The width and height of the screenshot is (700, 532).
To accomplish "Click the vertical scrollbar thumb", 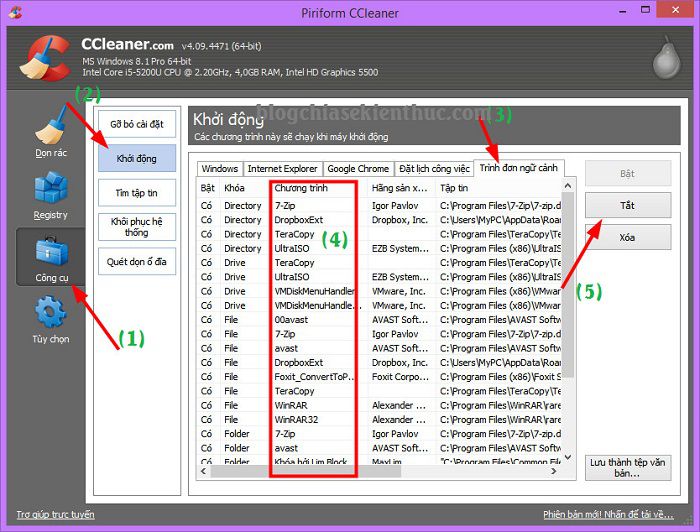I will (568, 285).
